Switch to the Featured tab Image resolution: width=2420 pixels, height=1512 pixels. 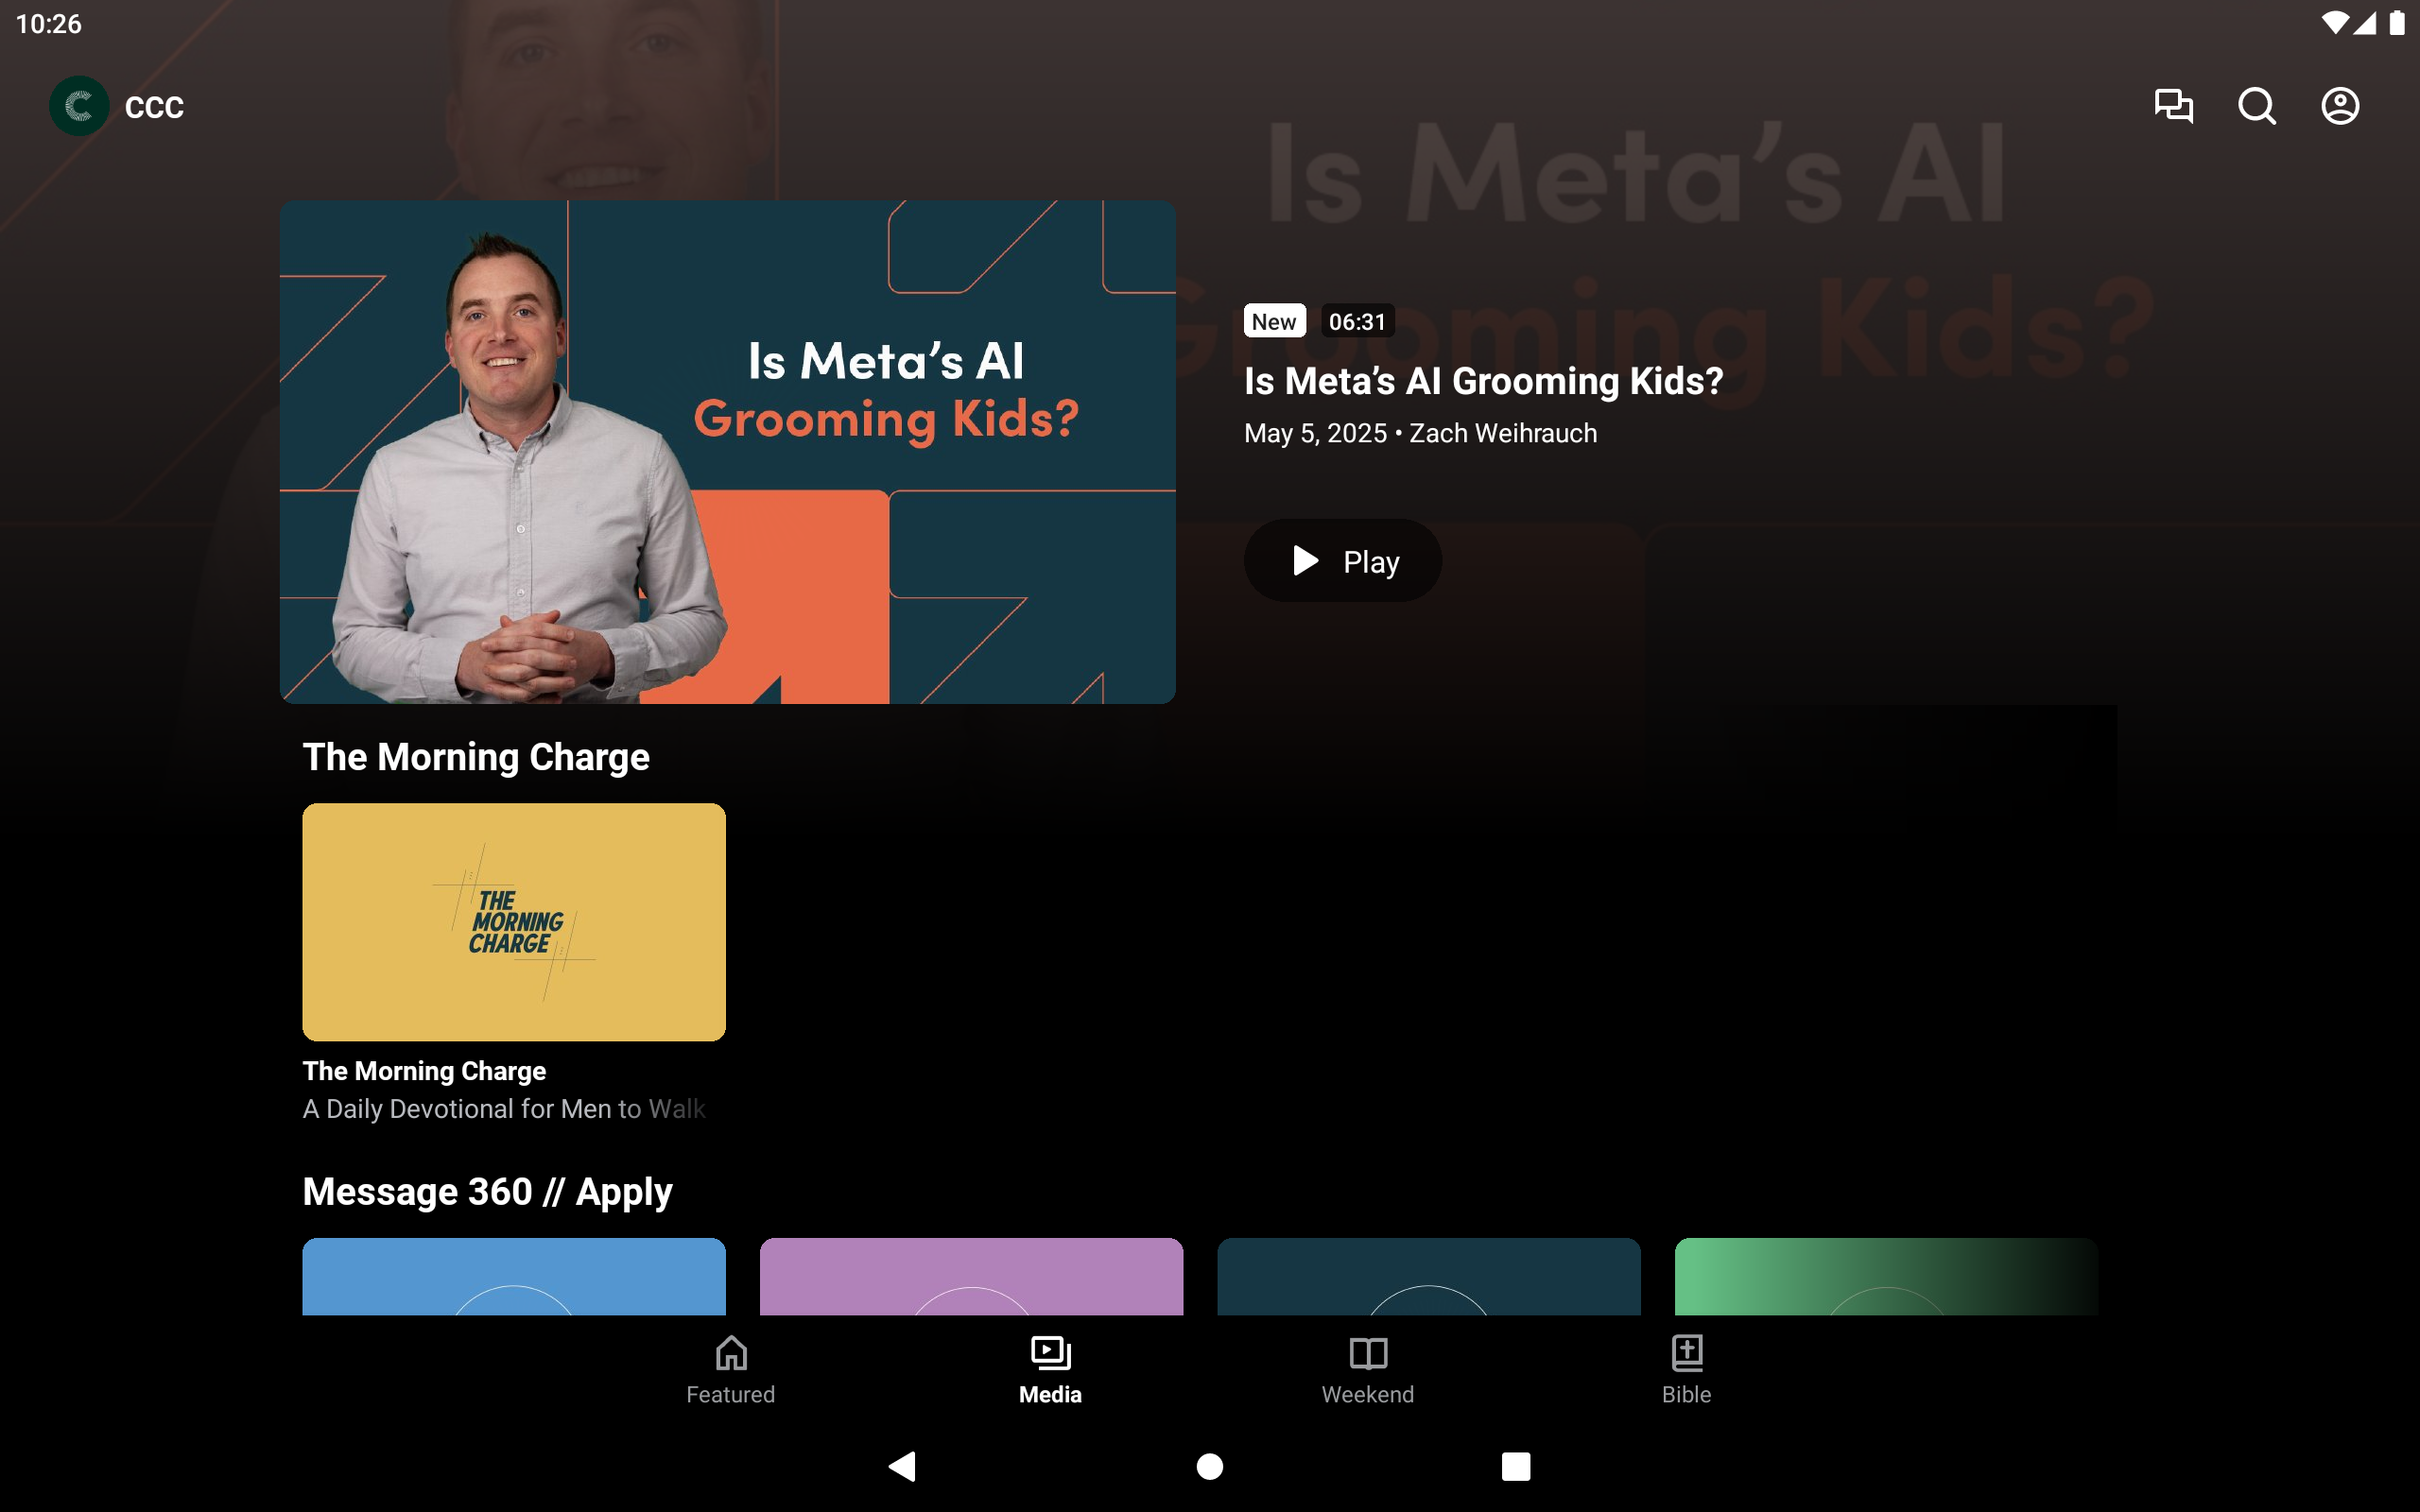coord(730,1370)
